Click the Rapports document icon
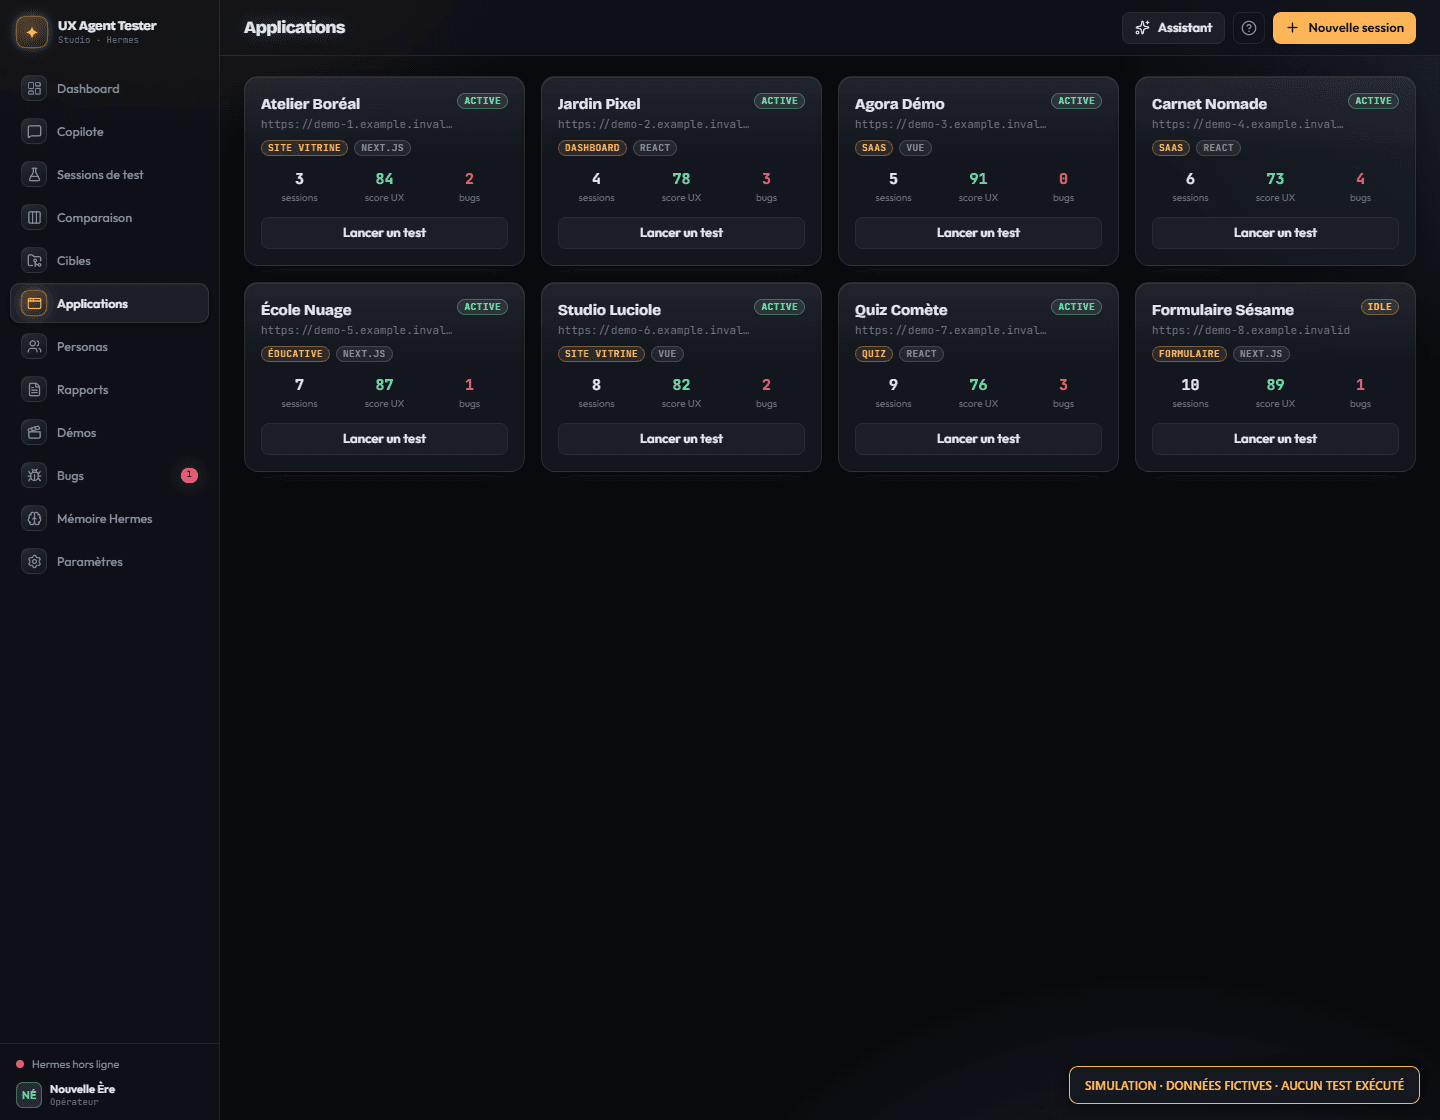Viewport: 1440px width, 1120px height. [34, 389]
